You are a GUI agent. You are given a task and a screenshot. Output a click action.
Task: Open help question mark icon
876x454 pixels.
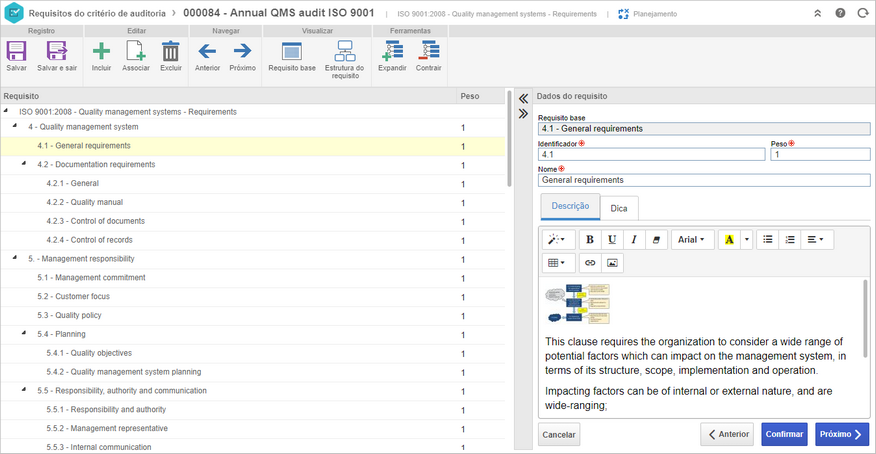click(840, 13)
